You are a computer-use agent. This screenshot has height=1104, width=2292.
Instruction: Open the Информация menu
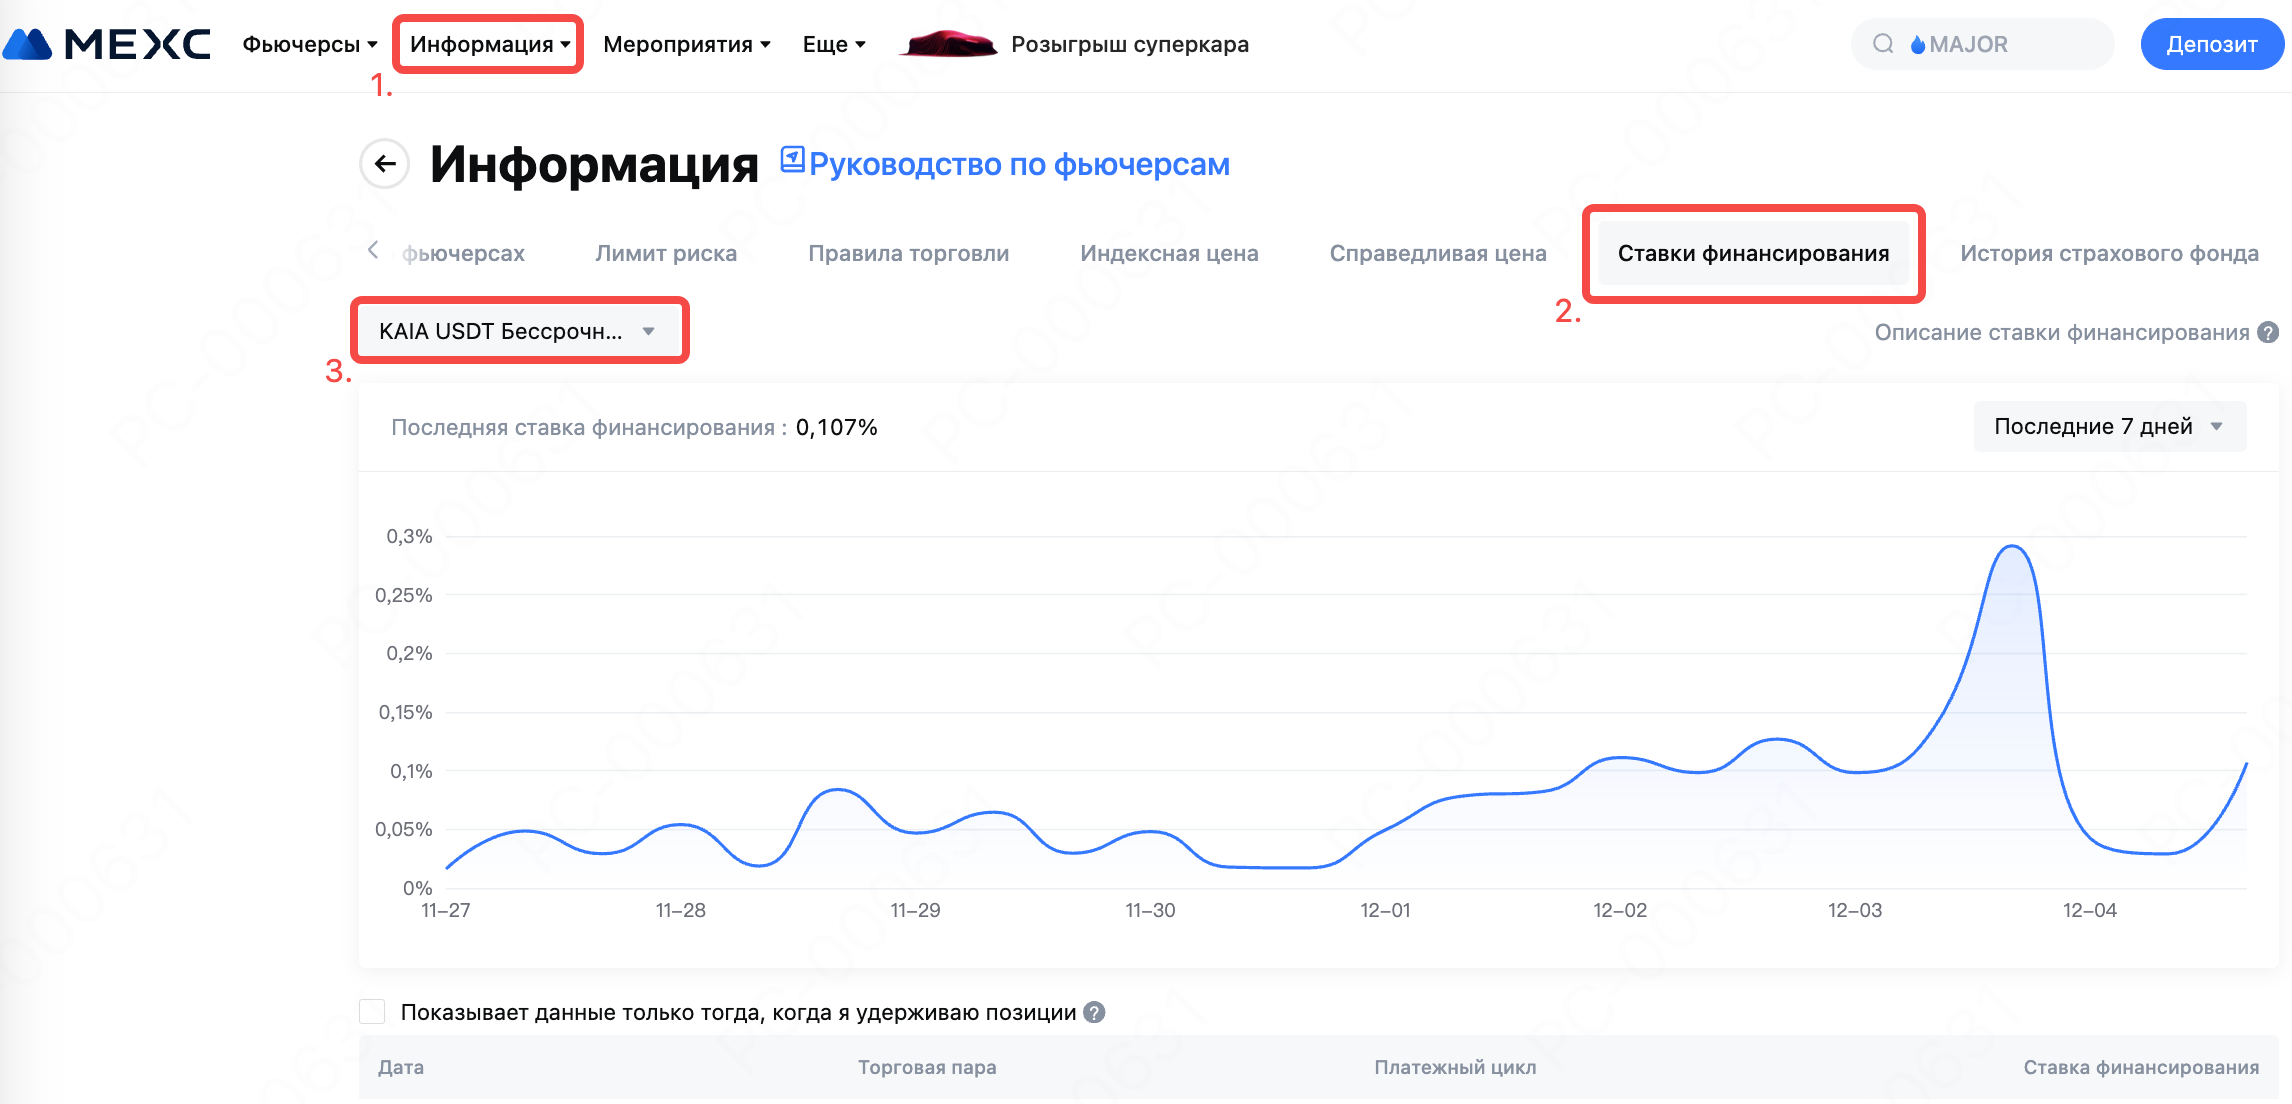click(x=489, y=44)
